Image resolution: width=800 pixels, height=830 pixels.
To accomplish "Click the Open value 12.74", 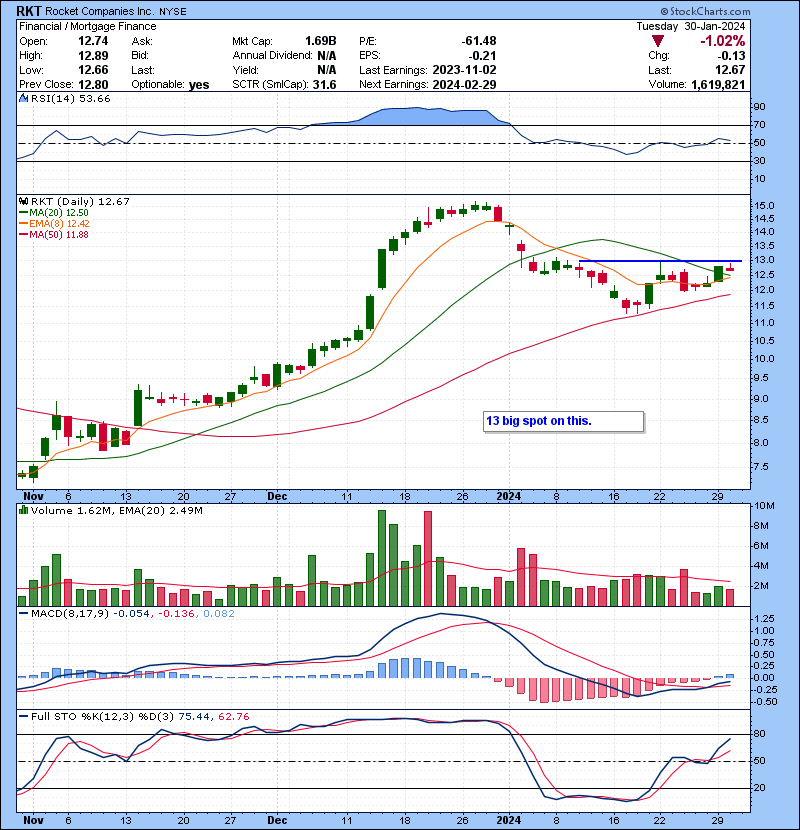I will pos(93,41).
